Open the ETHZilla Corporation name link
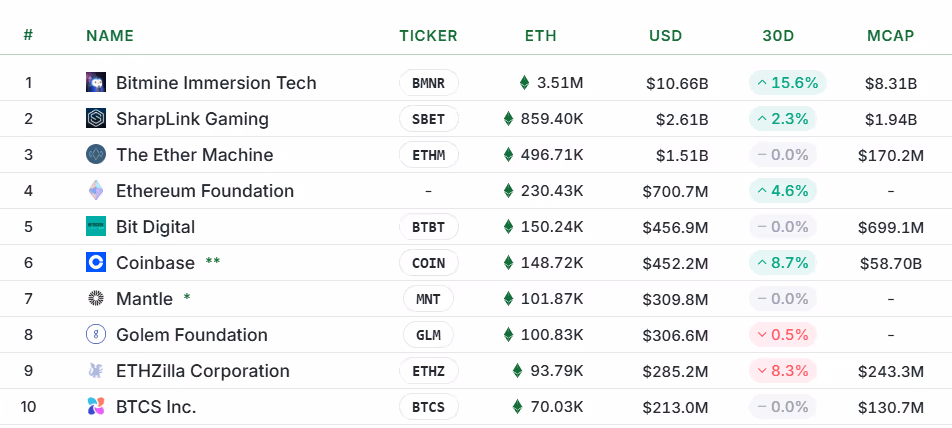The width and height of the screenshot is (952, 428). point(202,371)
